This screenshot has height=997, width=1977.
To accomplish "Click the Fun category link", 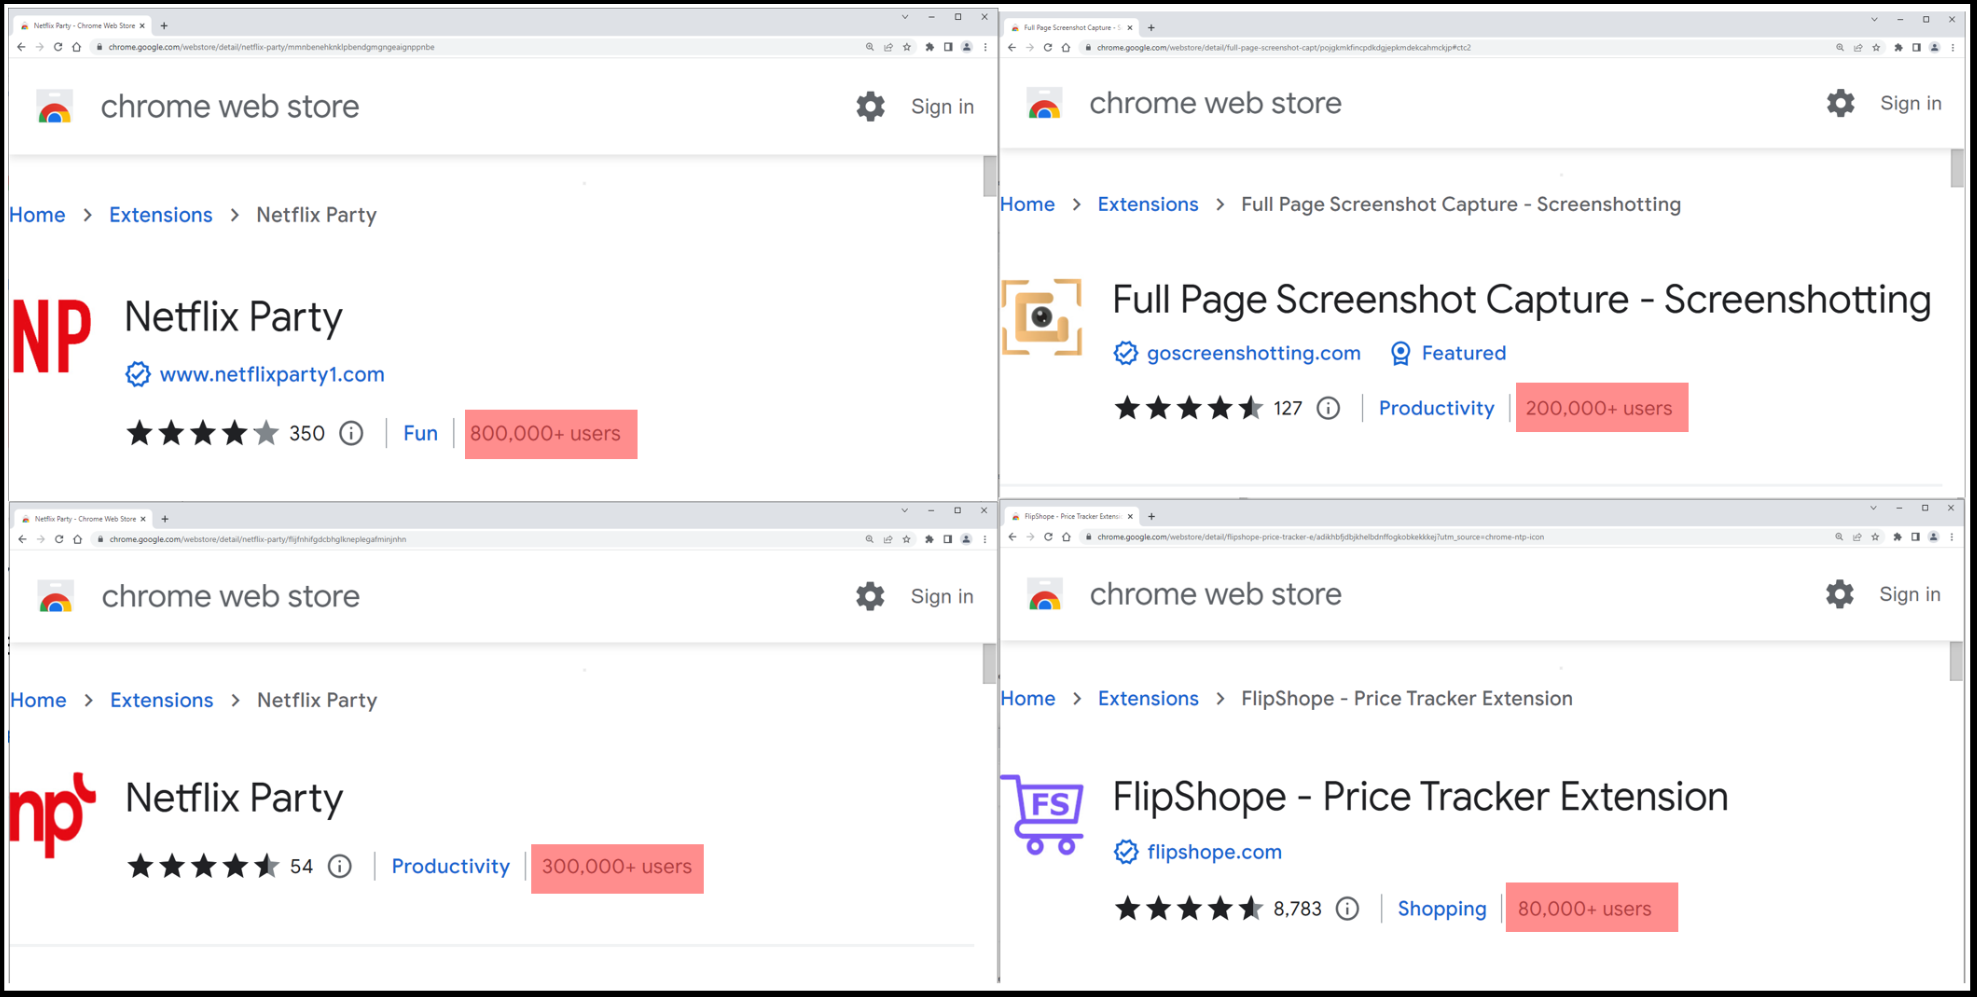I will pyautogui.click(x=420, y=433).
